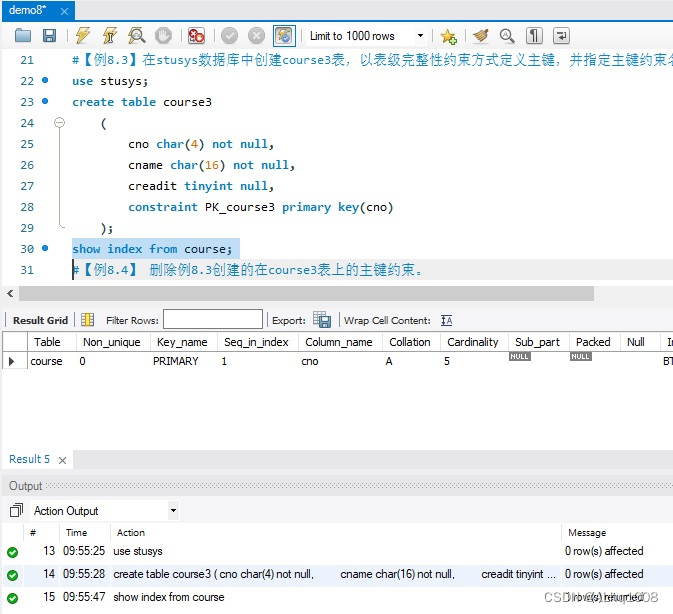Close the Result 5 tab
Screen dimensions: 673x614
pos(62,460)
